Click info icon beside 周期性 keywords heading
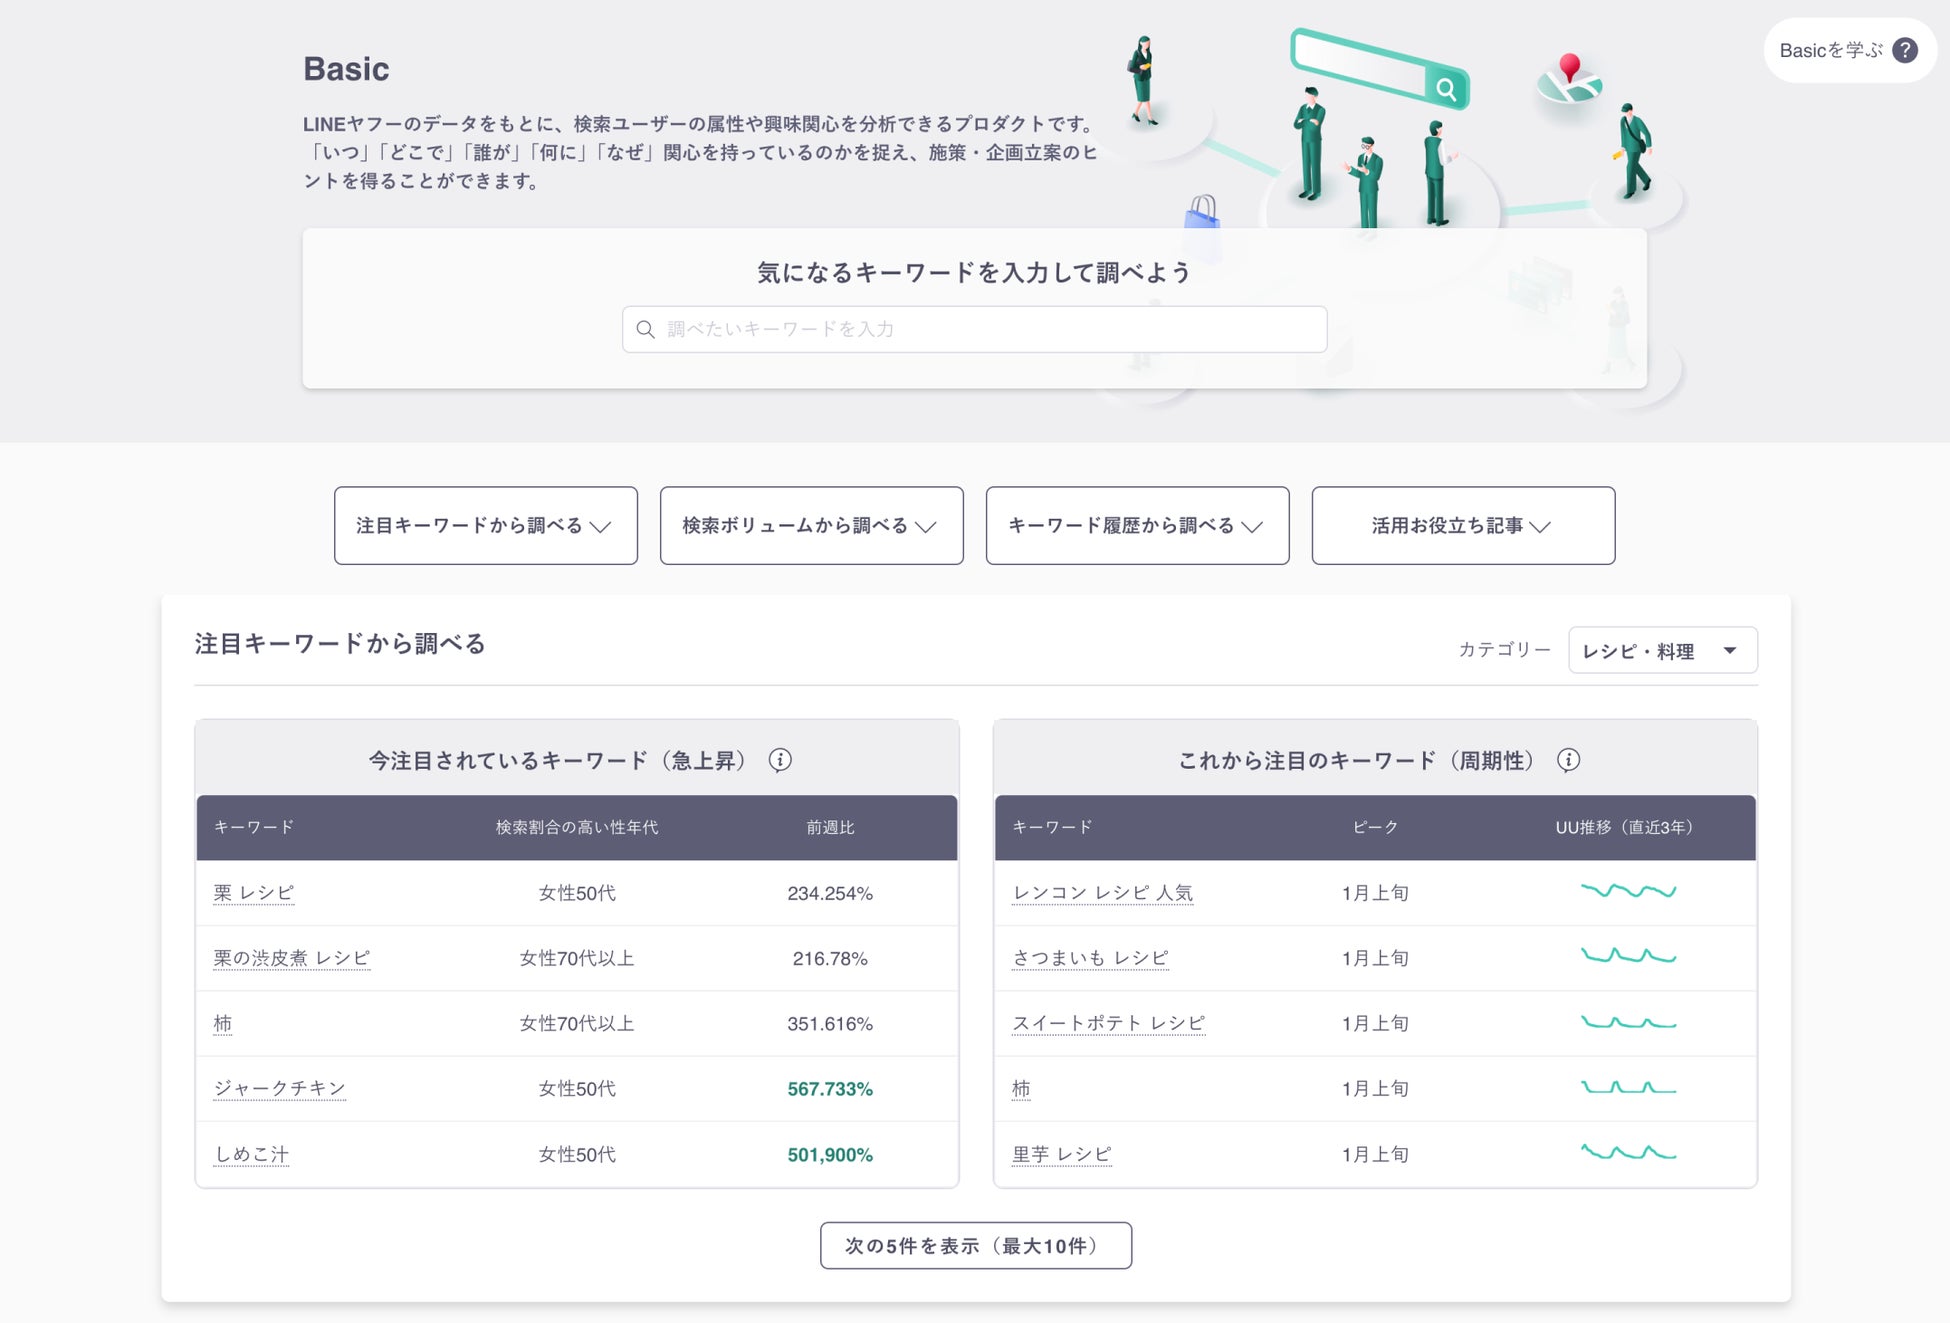1950x1323 pixels. [1568, 760]
